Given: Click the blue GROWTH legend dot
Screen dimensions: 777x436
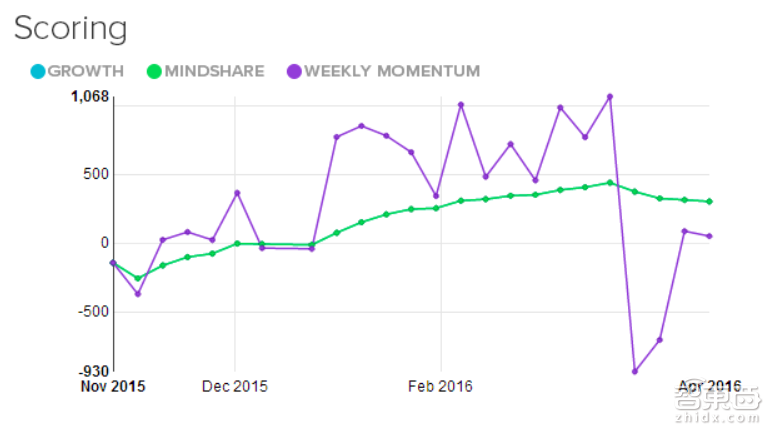Looking at the screenshot, I should 36,71.
